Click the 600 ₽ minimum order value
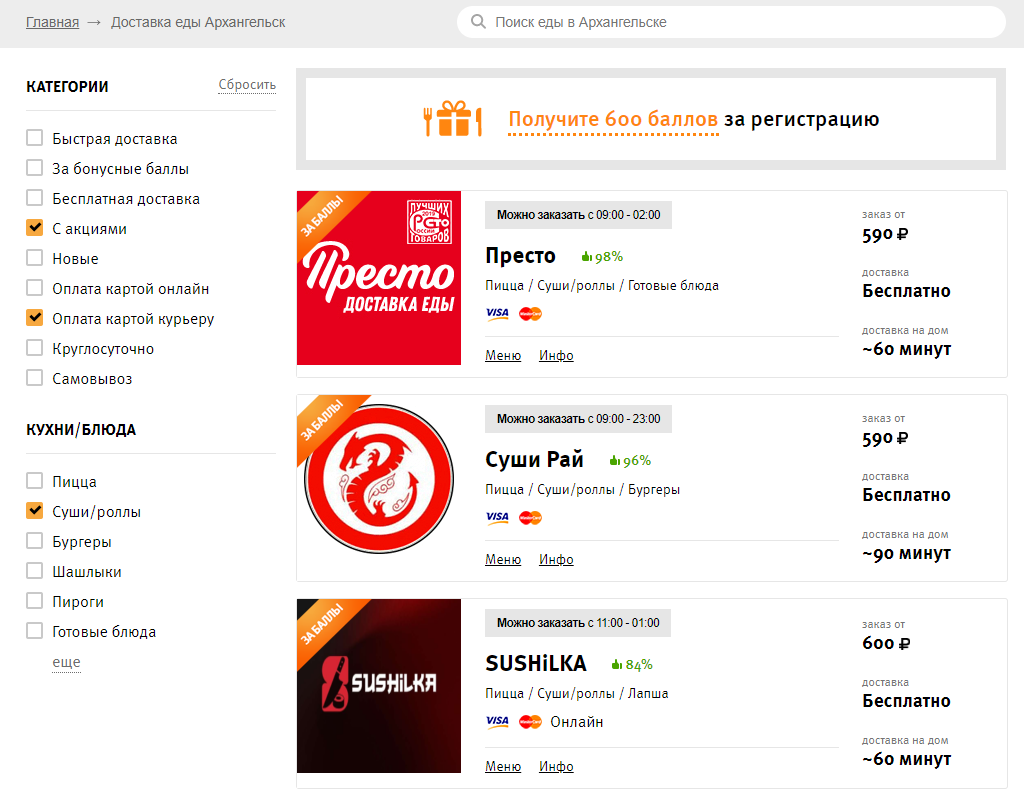This screenshot has width=1024, height=803. click(x=886, y=644)
